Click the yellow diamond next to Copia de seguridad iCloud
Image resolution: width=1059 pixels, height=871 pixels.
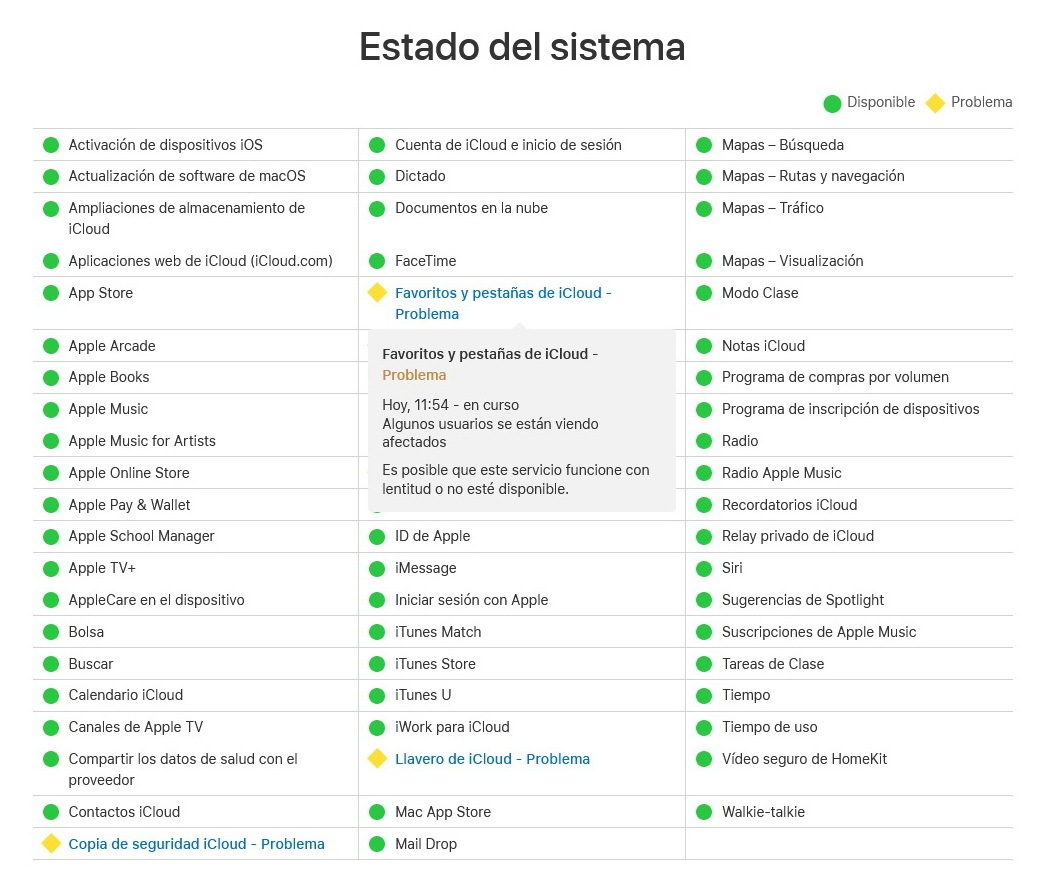pos(51,844)
